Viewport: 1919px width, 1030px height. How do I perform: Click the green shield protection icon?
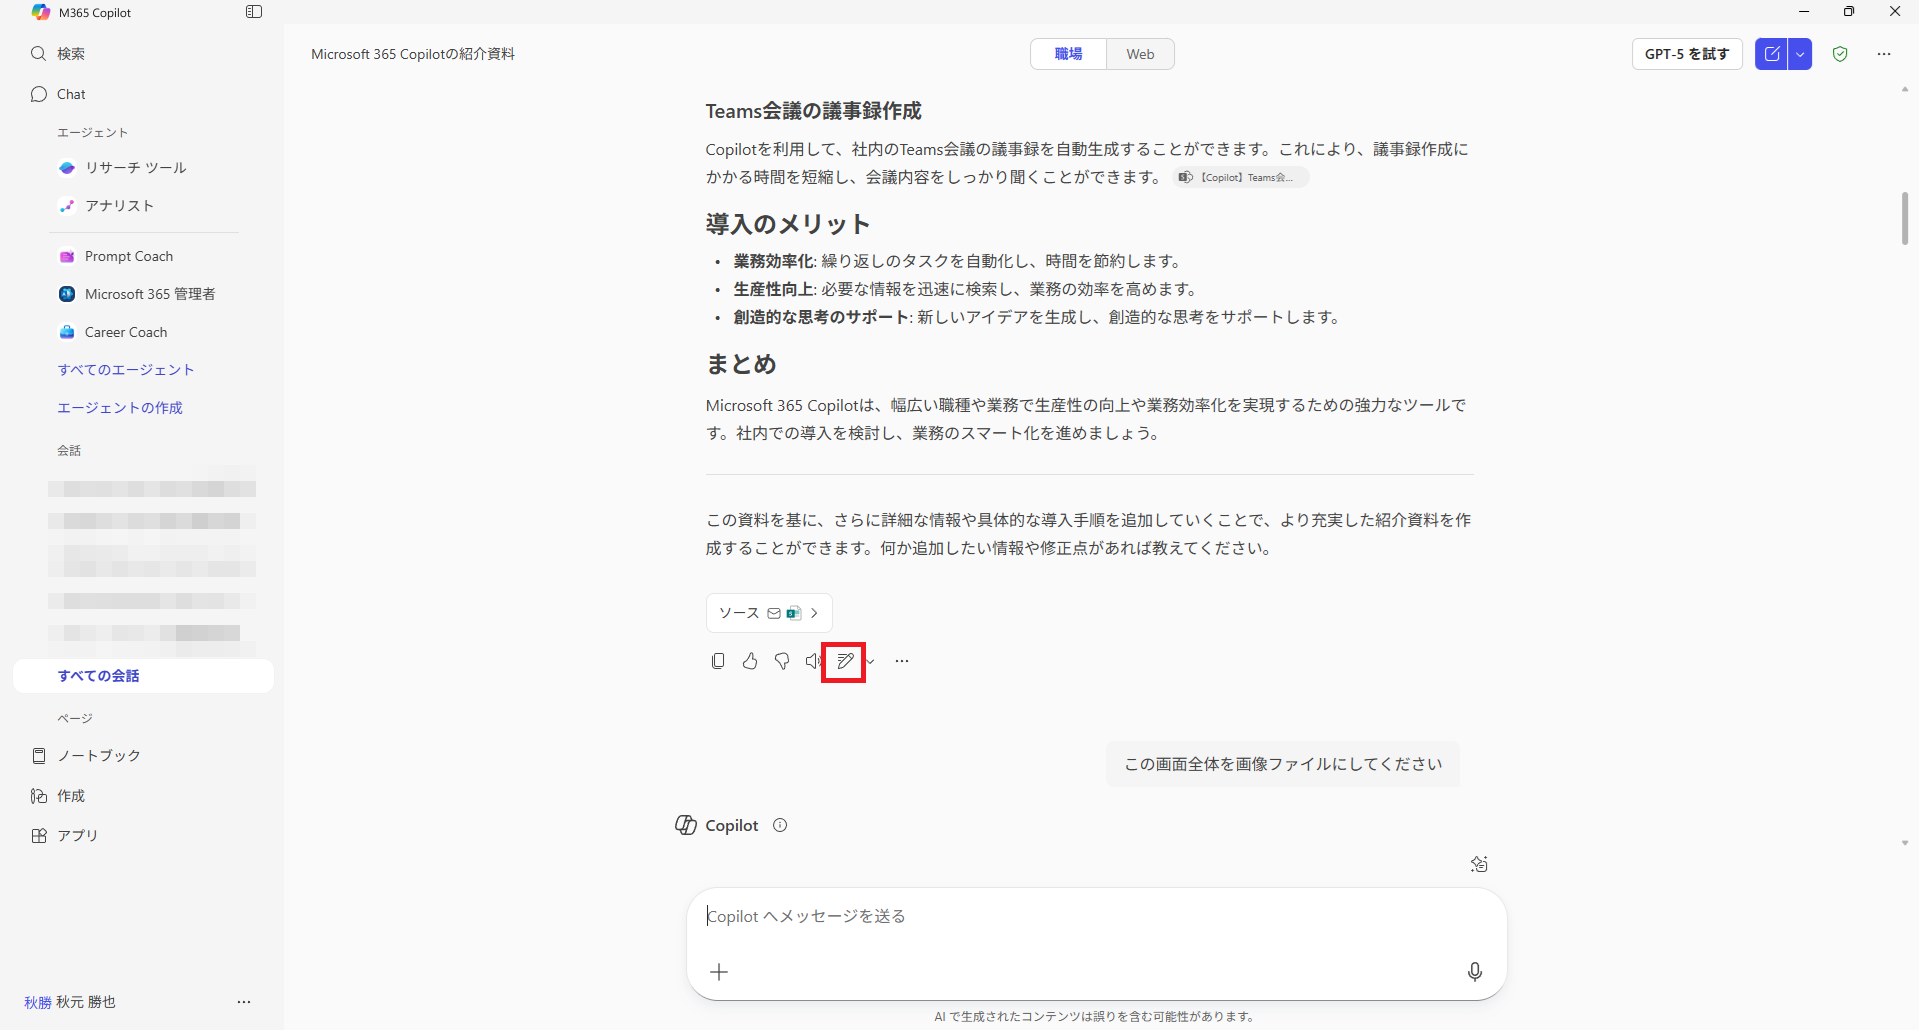tap(1840, 54)
